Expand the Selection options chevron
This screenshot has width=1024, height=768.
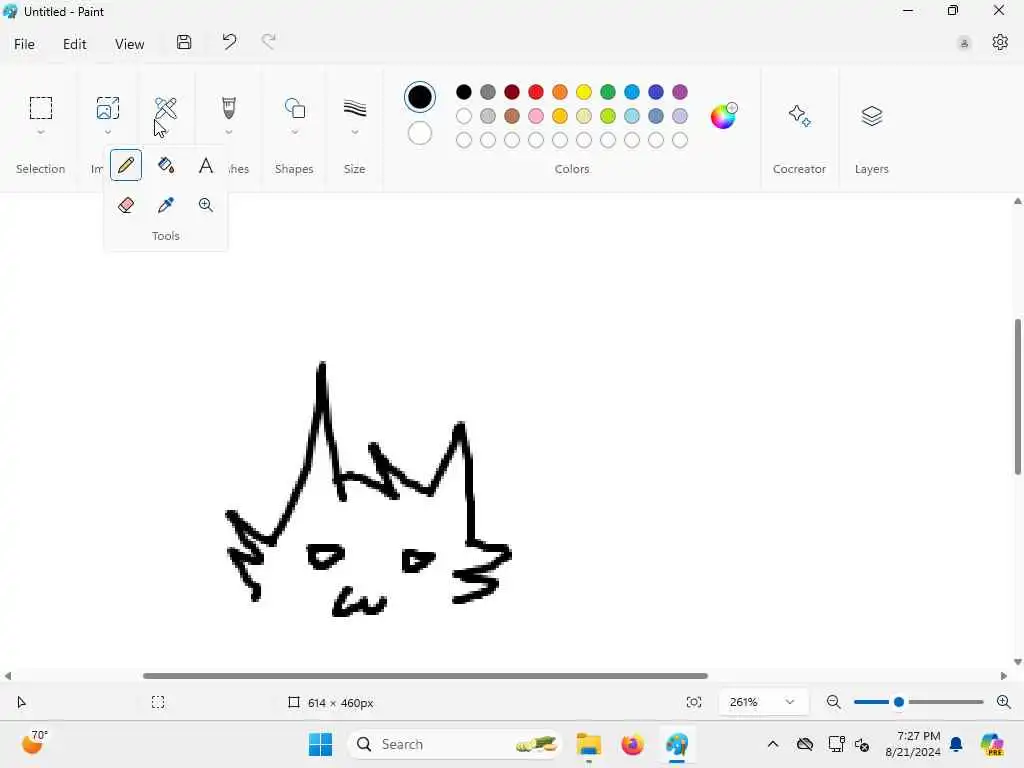pos(40,133)
